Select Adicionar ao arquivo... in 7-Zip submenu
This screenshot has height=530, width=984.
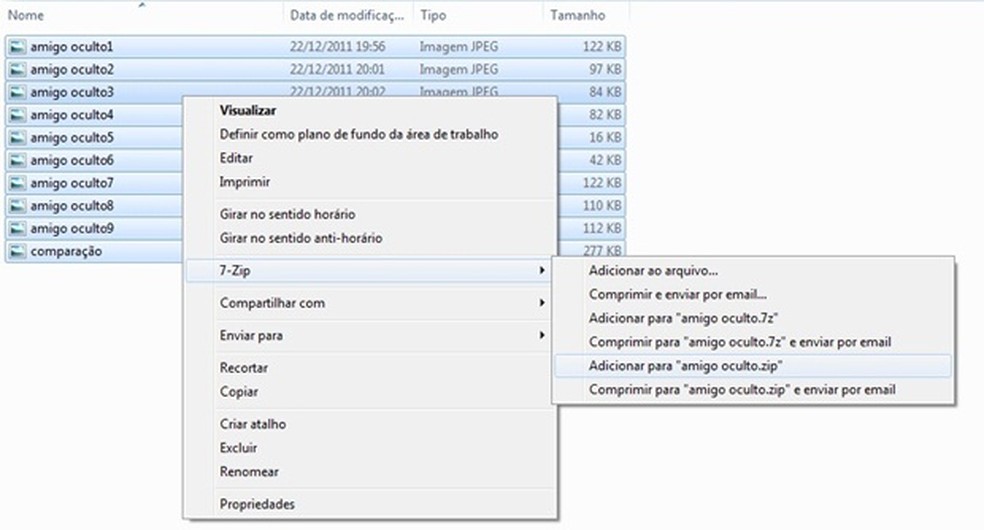653,271
